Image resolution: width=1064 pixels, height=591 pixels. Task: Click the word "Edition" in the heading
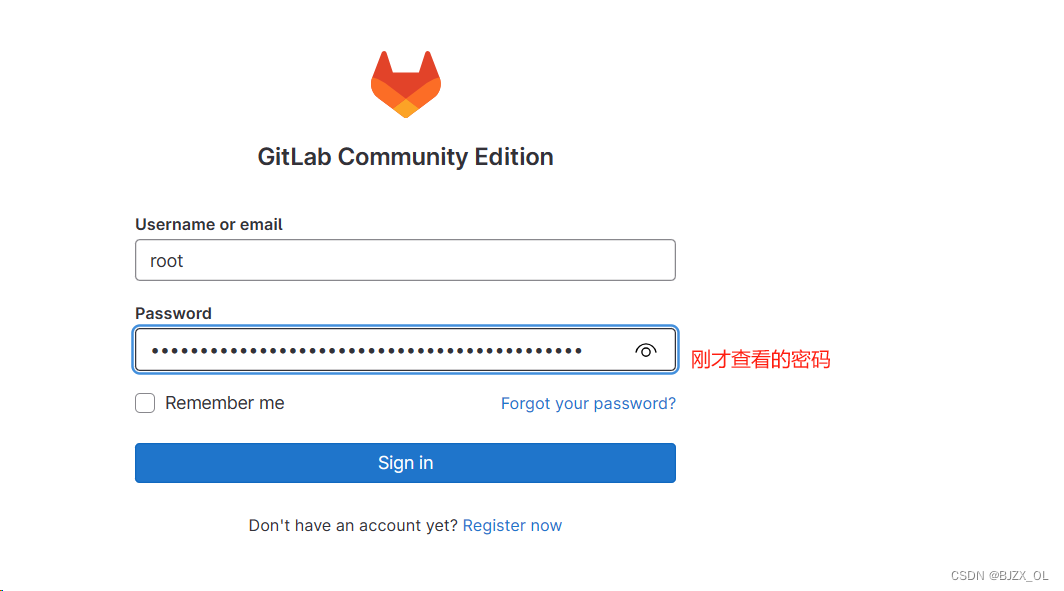pyautogui.click(x=514, y=157)
